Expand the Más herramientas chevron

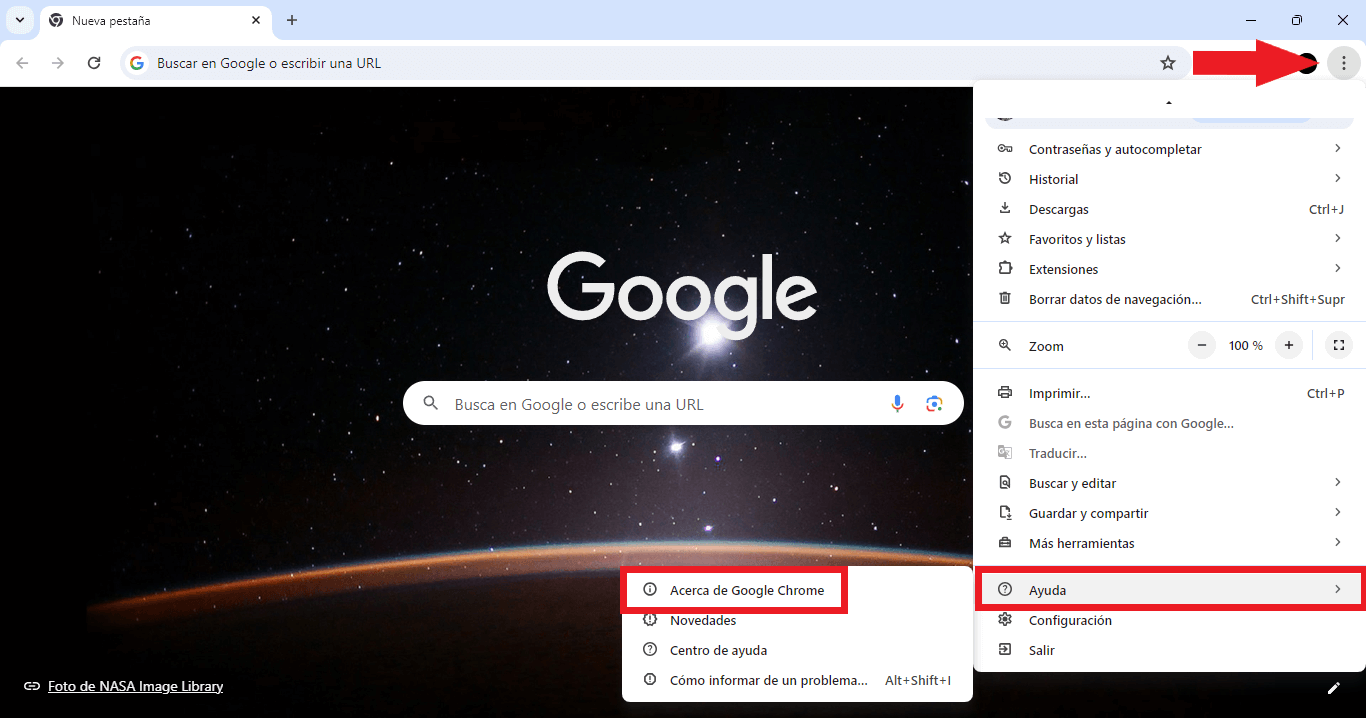click(1338, 542)
